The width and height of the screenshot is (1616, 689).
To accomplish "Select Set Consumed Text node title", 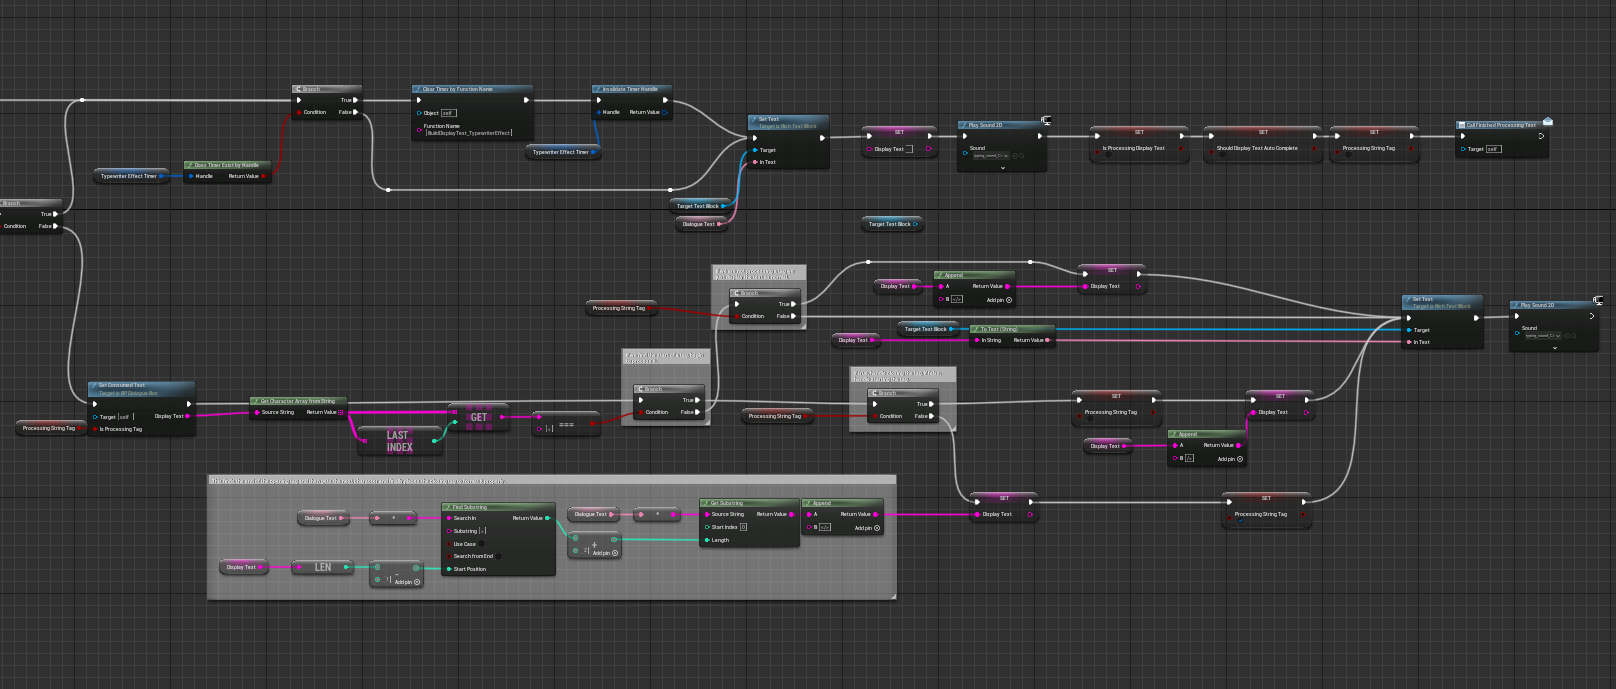I will click(121, 385).
